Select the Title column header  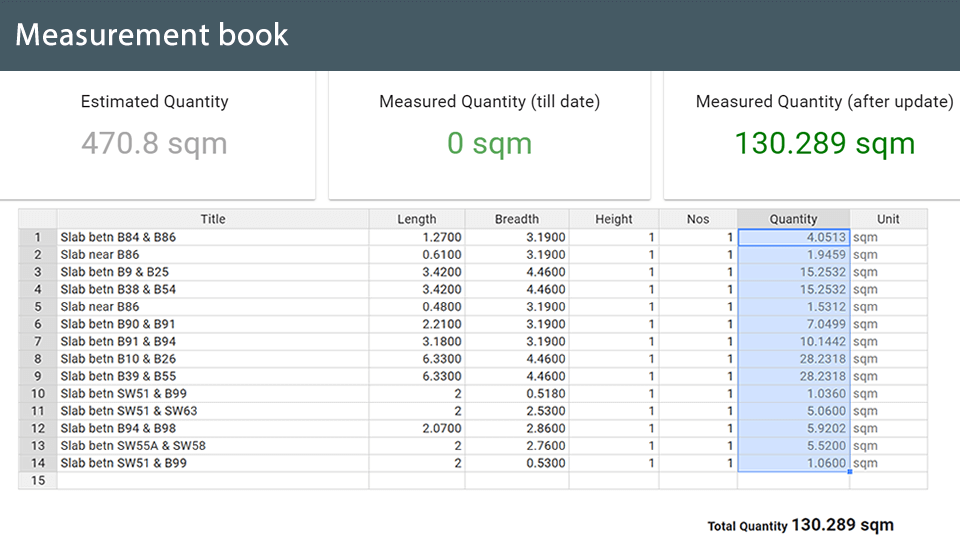point(213,219)
